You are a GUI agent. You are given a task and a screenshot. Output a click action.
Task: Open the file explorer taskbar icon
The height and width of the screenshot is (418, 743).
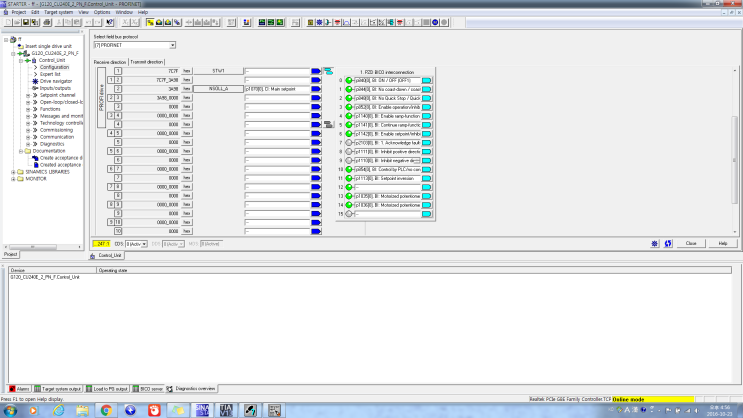(x=82, y=410)
